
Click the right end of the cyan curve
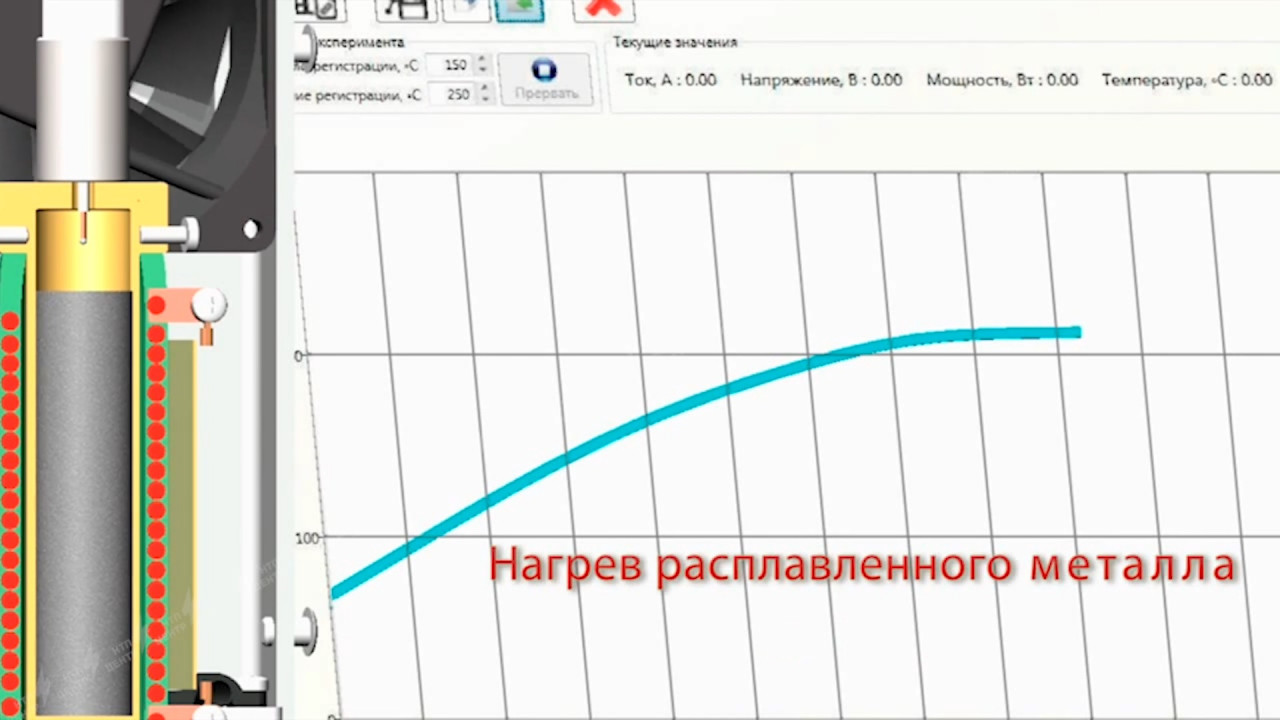click(1075, 332)
